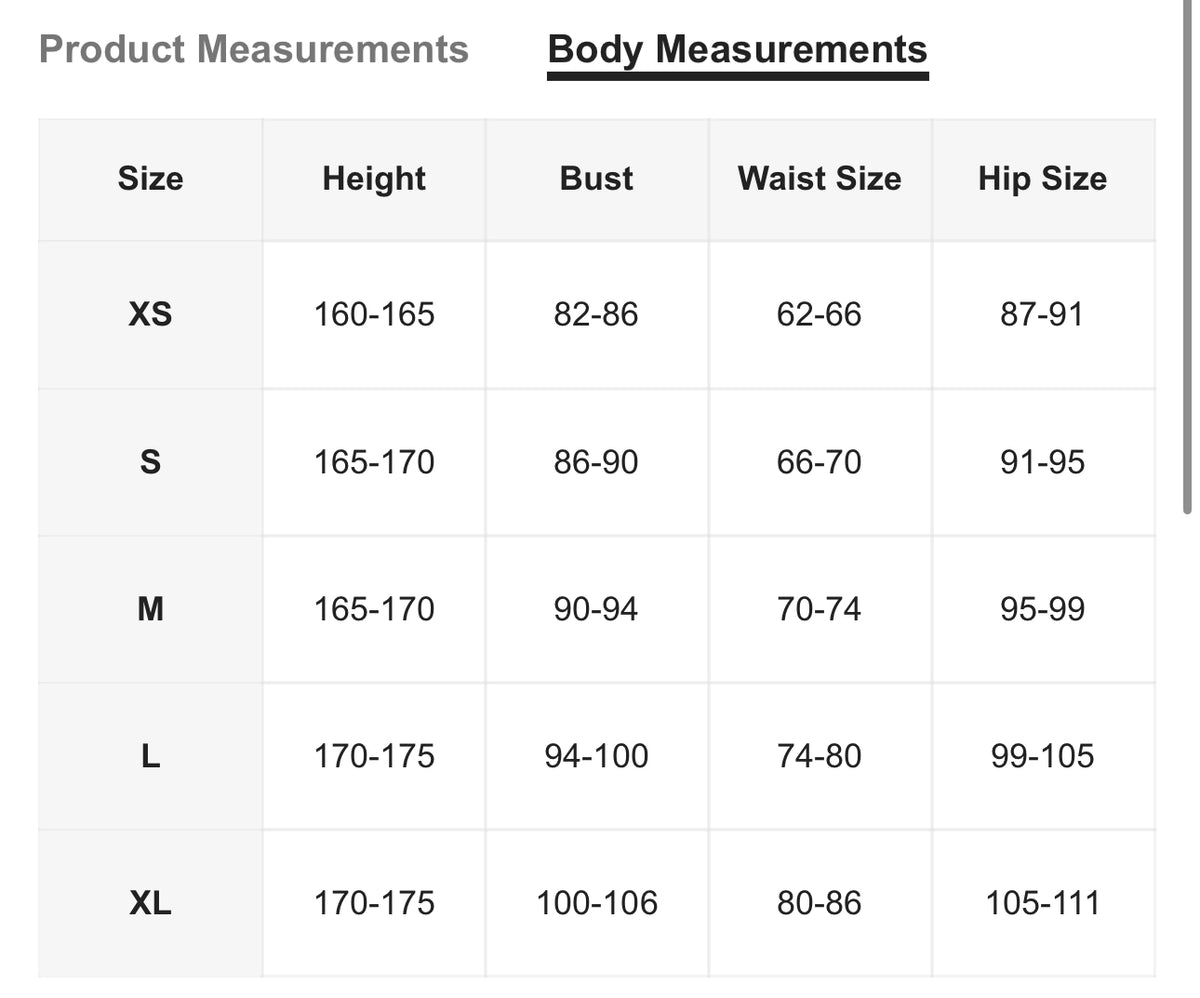The height and width of the screenshot is (998, 1200).
Task: Select the XS size row label
Action: point(150,315)
